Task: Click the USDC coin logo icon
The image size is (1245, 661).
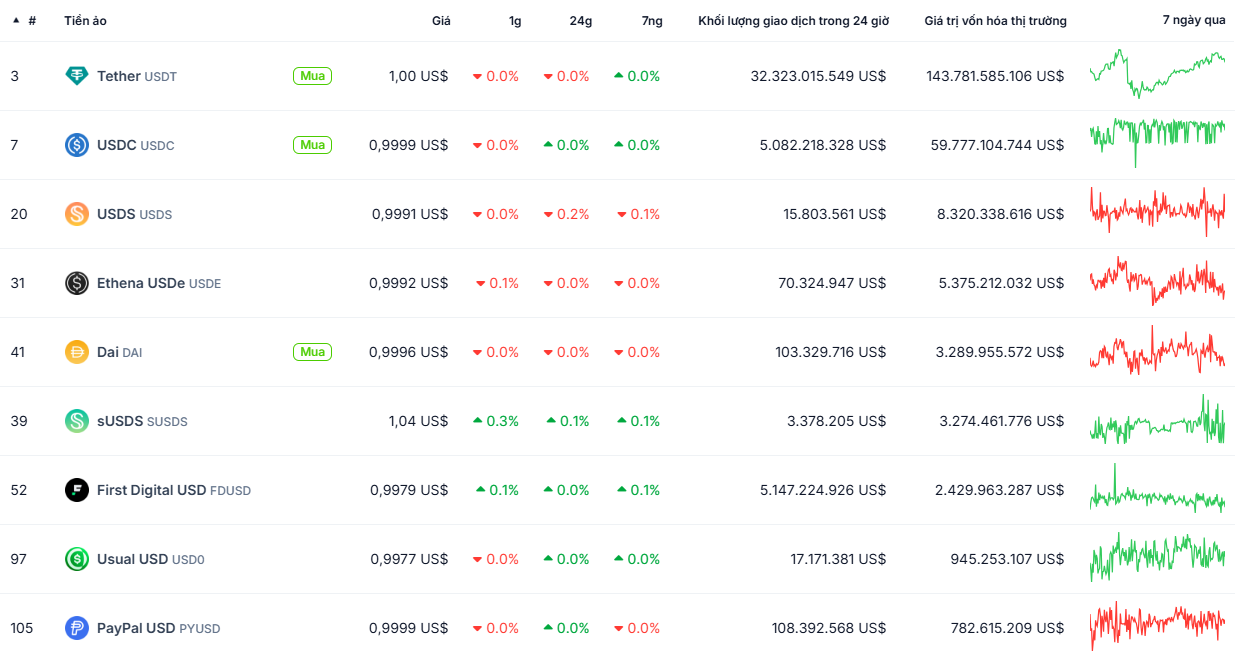Action: [77, 145]
